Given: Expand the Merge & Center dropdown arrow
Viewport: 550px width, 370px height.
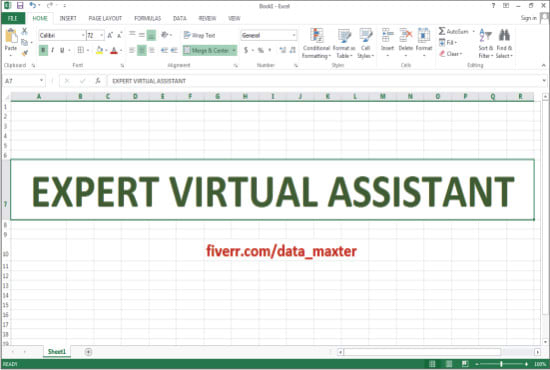Looking at the screenshot, I should pyautogui.click(x=234, y=51).
